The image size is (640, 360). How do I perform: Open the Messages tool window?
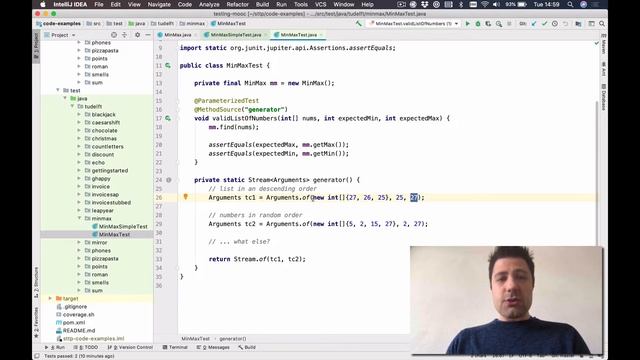(213, 347)
